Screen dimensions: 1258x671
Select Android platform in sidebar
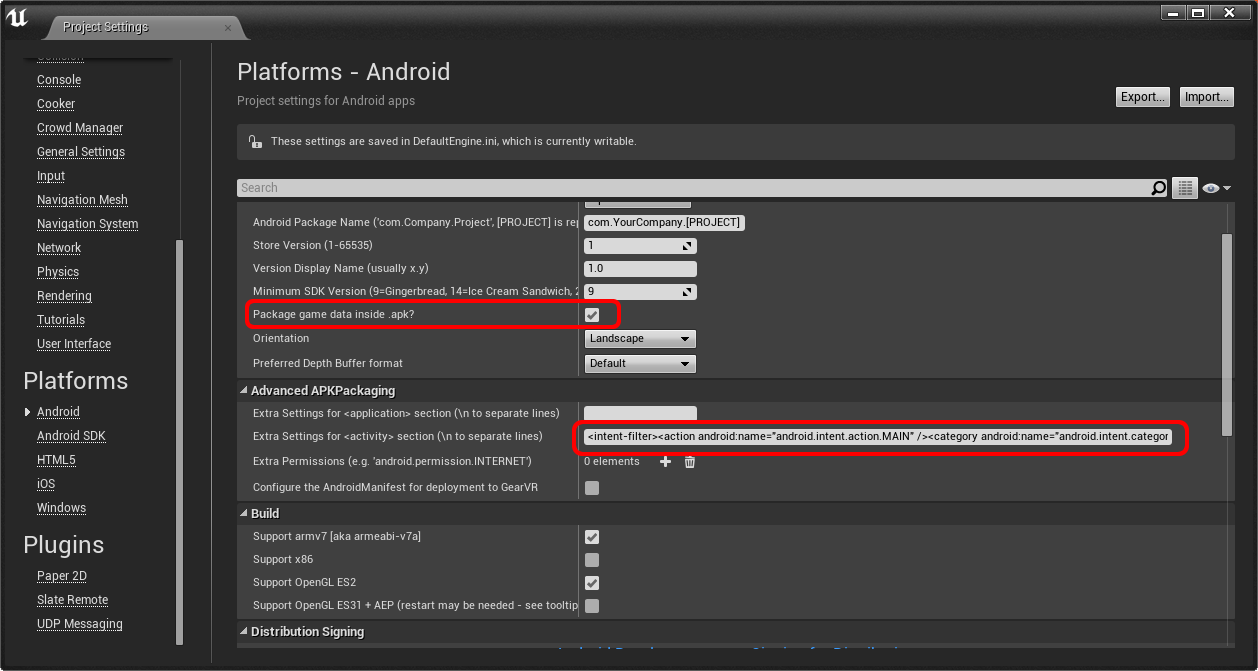[58, 412]
